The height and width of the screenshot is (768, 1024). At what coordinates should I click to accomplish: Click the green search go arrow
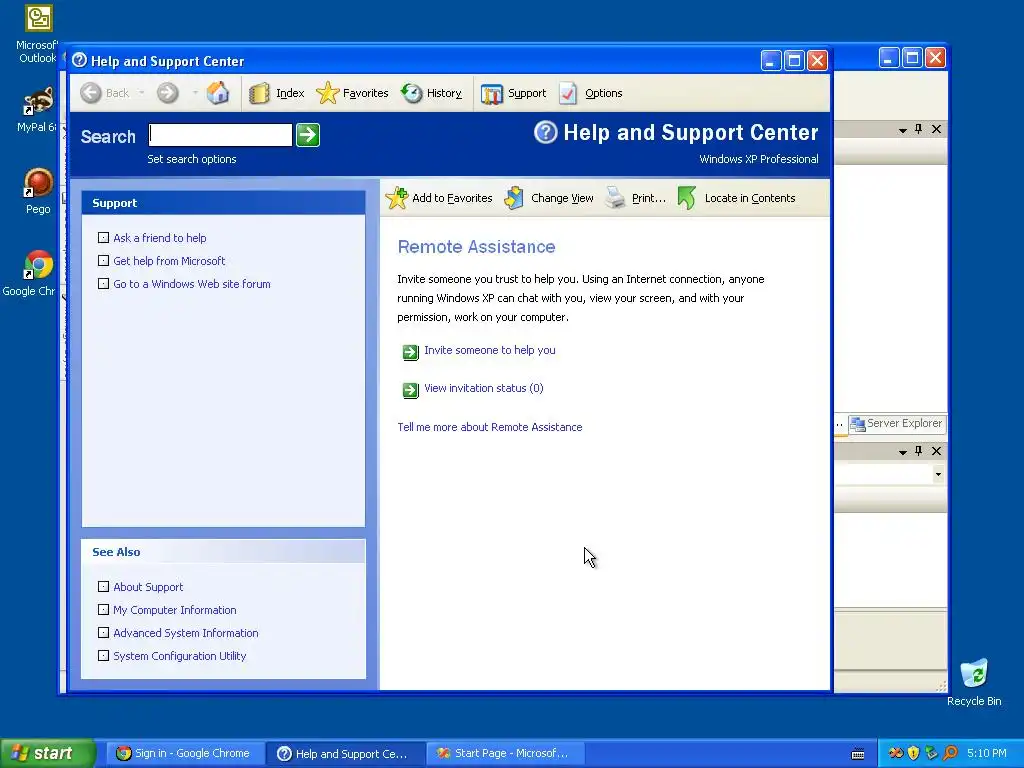(x=308, y=135)
